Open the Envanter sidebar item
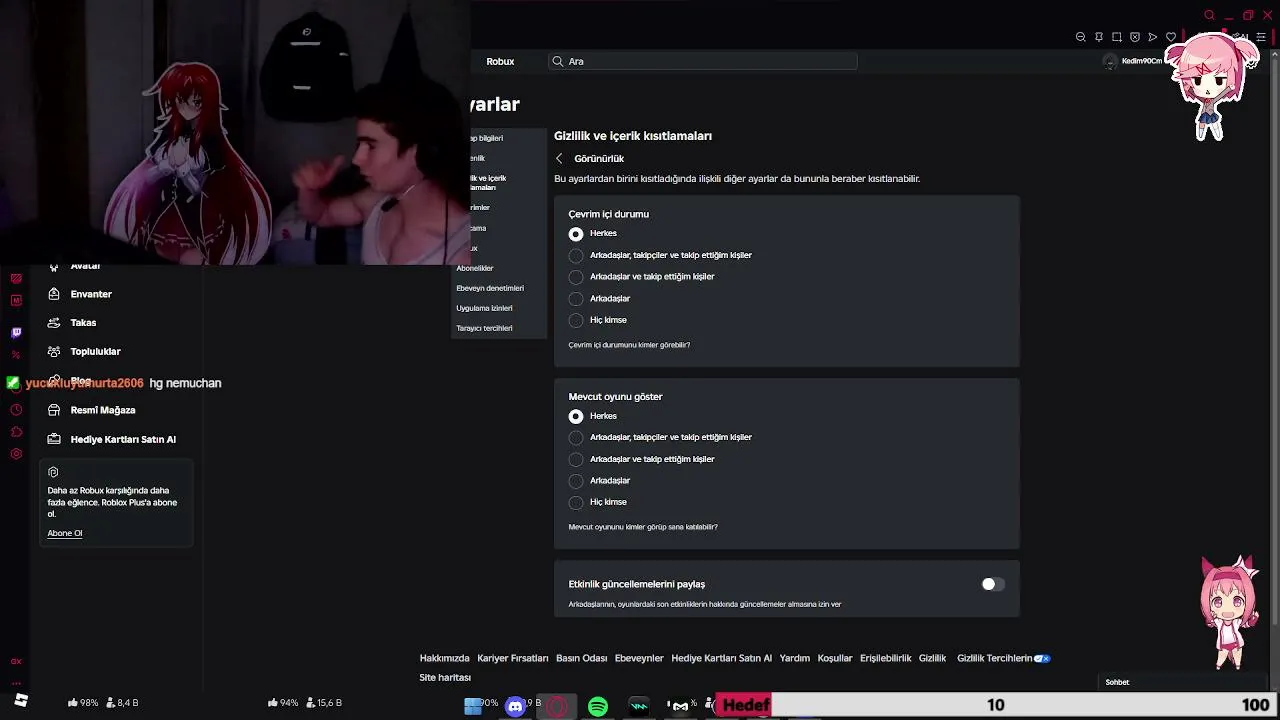 pyautogui.click(x=91, y=294)
